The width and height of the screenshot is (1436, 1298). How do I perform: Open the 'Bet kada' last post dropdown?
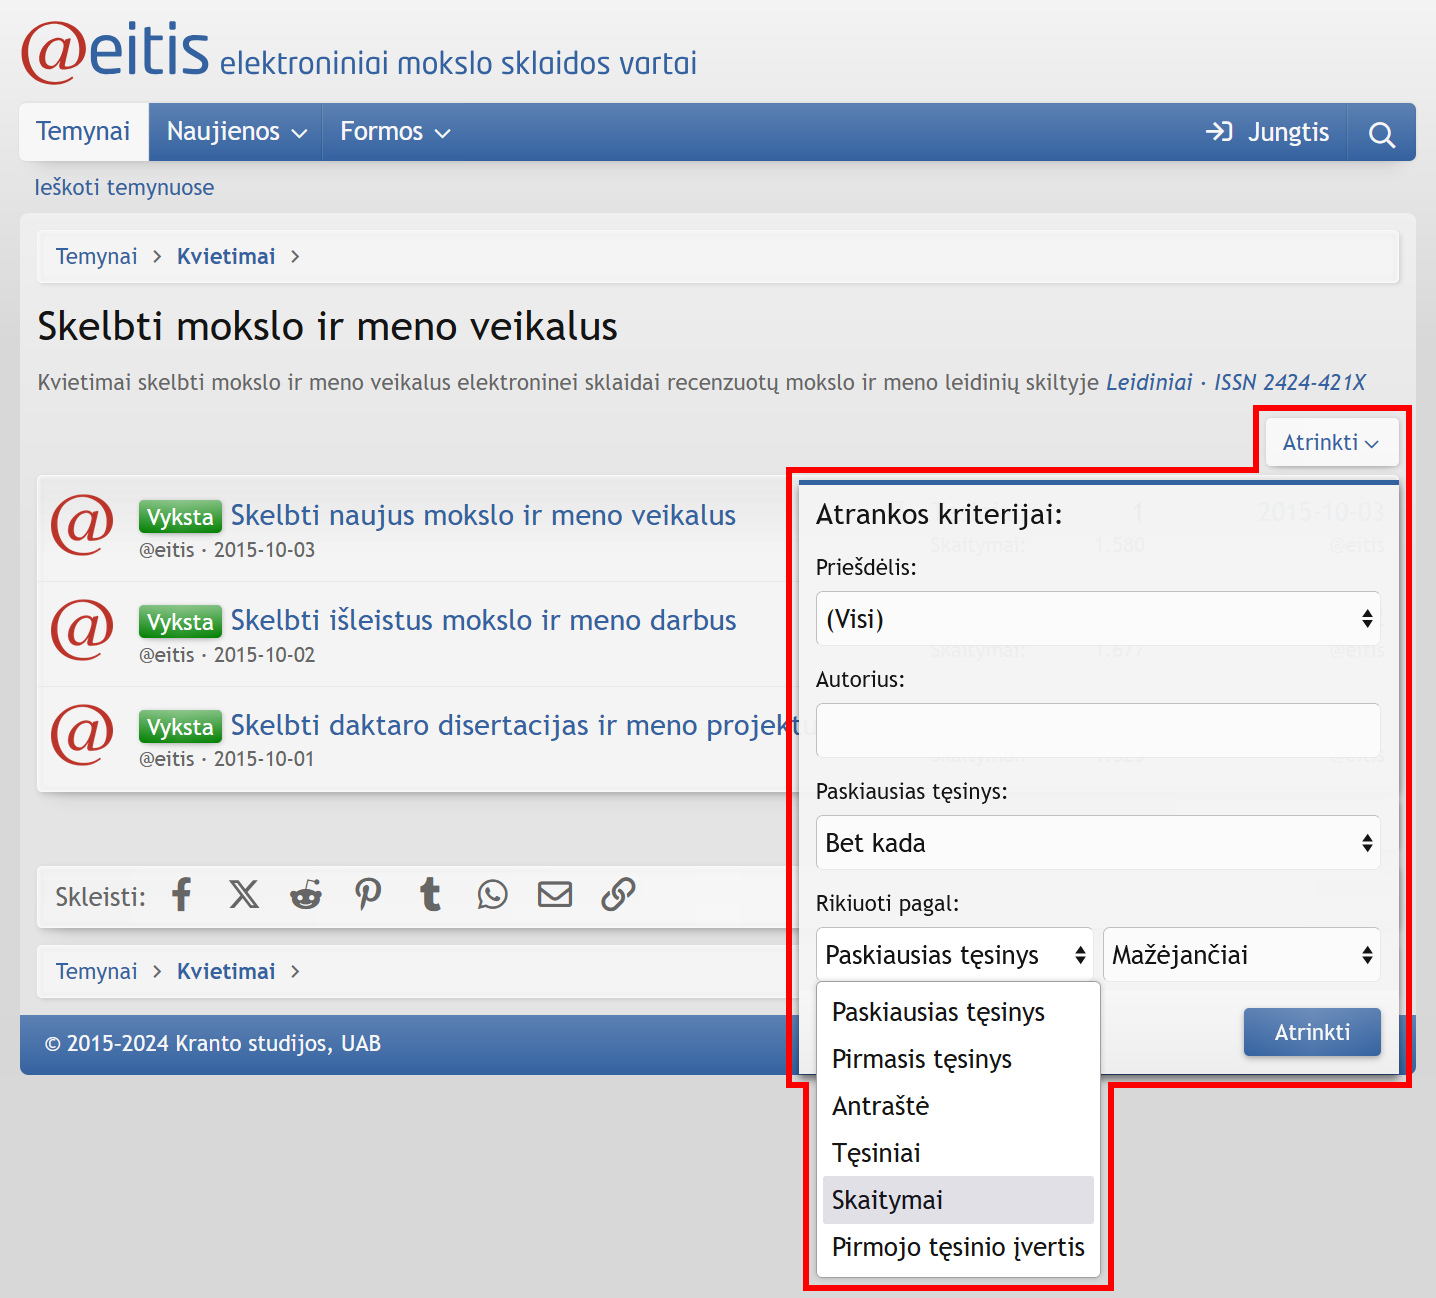[x=1098, y=843]
